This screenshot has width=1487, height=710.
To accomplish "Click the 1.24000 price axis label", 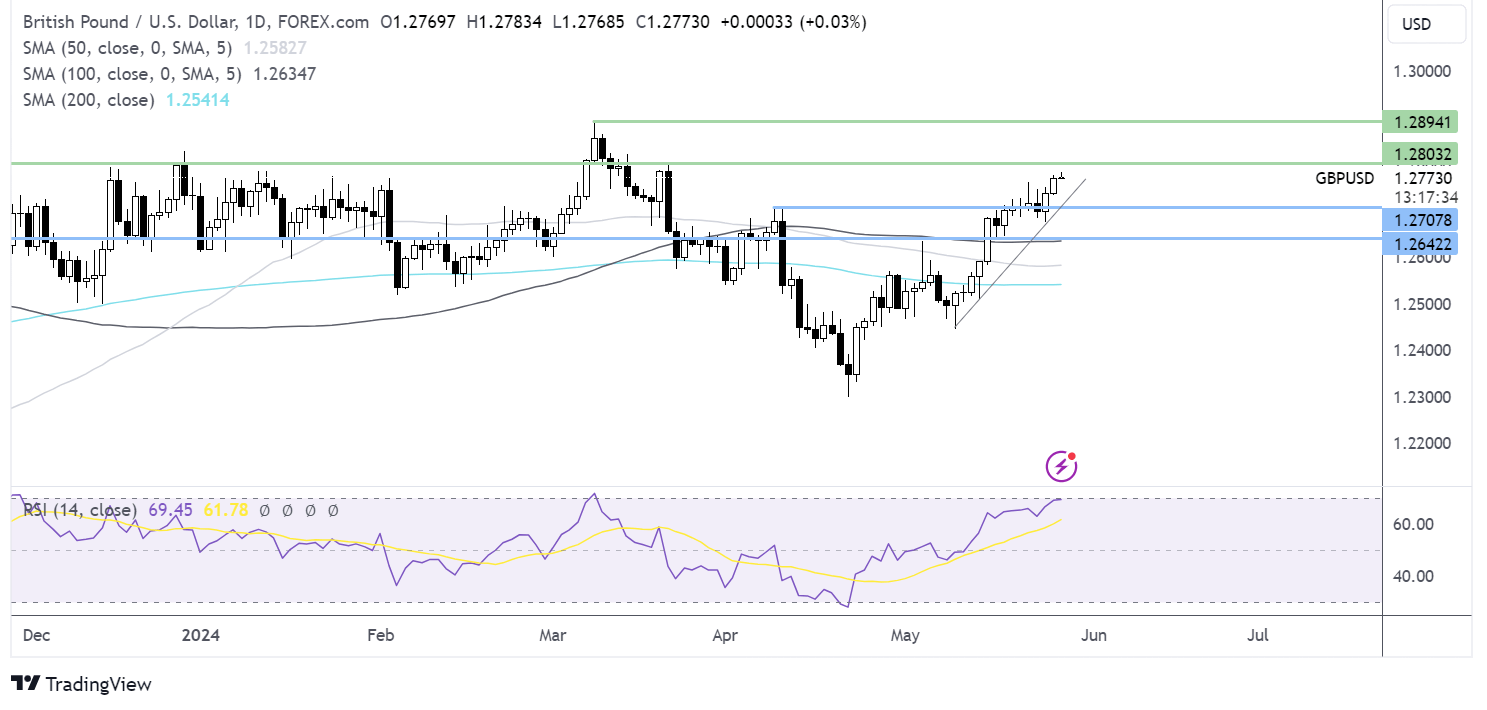I will pyautogui.click(x=1421, y=351).
